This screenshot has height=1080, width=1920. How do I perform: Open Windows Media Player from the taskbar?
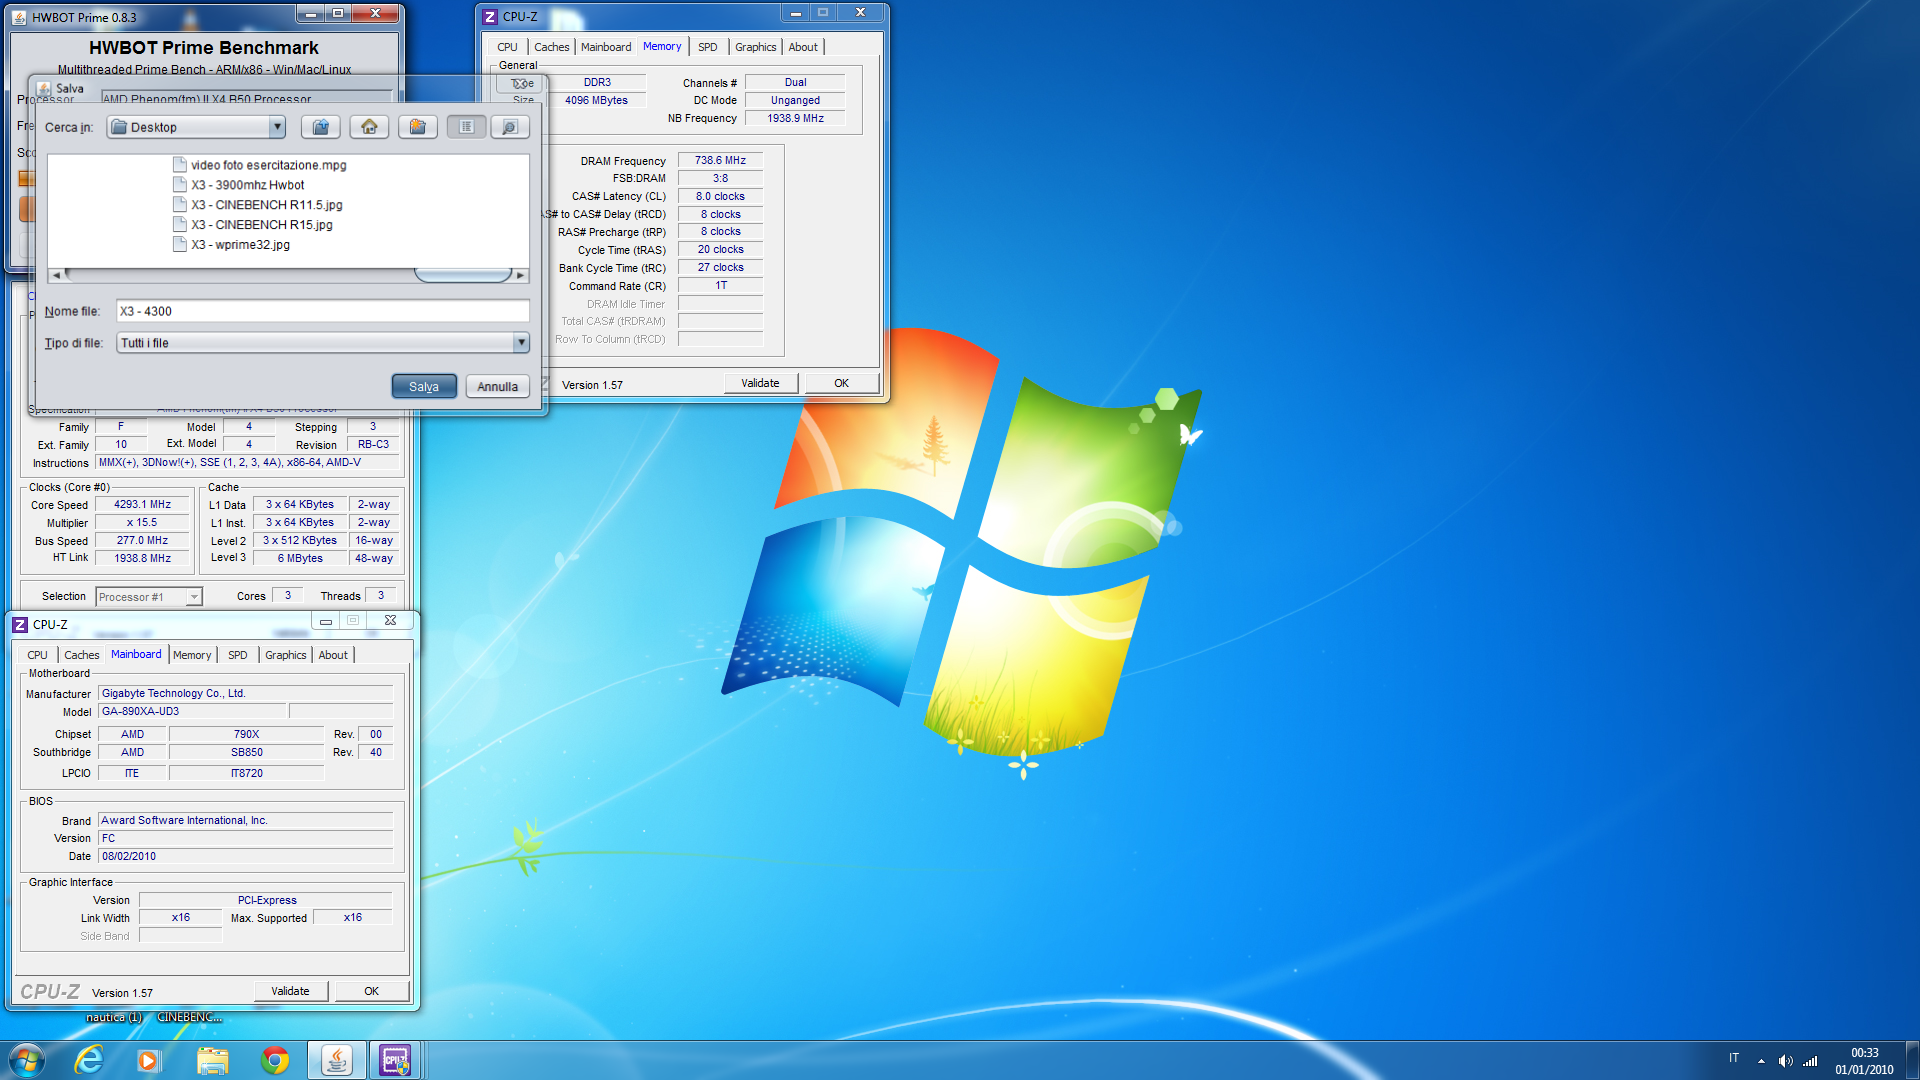148,1060
